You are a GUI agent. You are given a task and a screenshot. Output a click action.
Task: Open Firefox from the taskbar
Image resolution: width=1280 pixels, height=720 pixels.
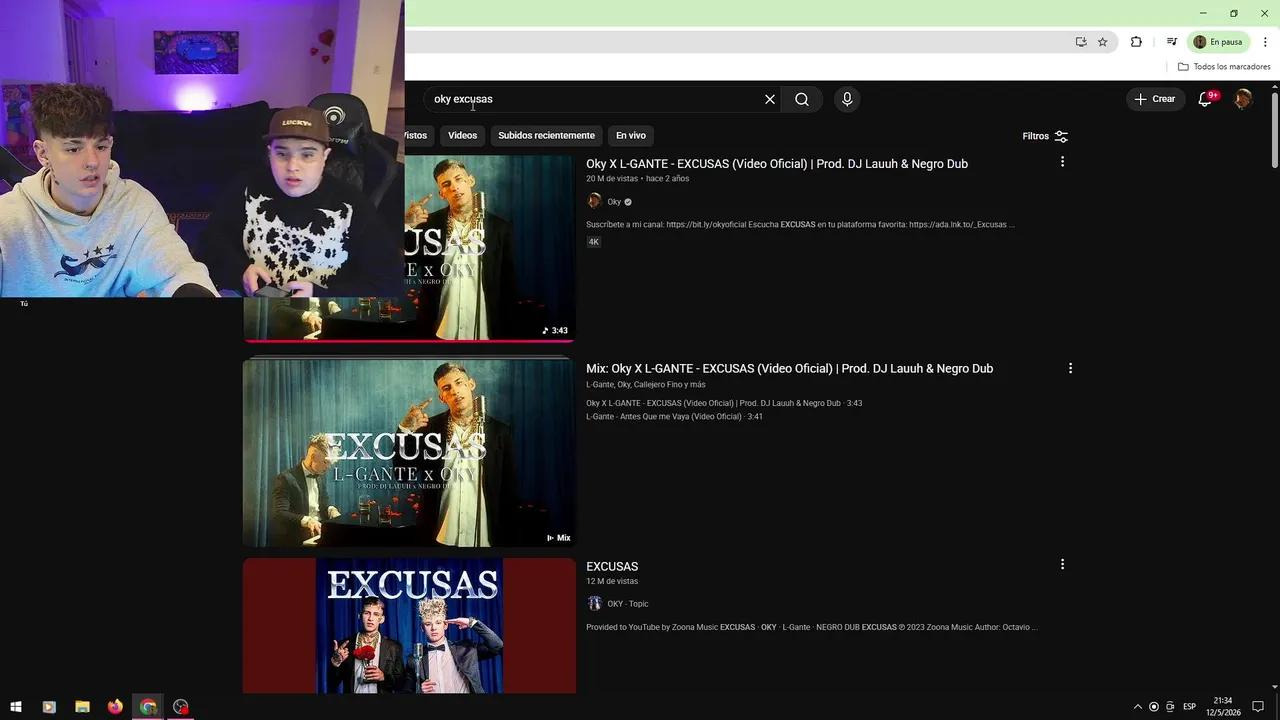[115, 707]
